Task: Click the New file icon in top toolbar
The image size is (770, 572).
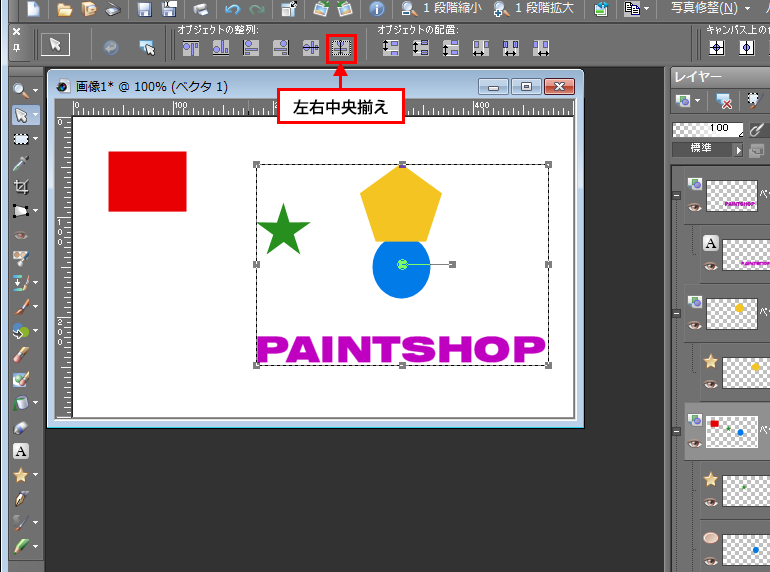Action: point(33,8)
